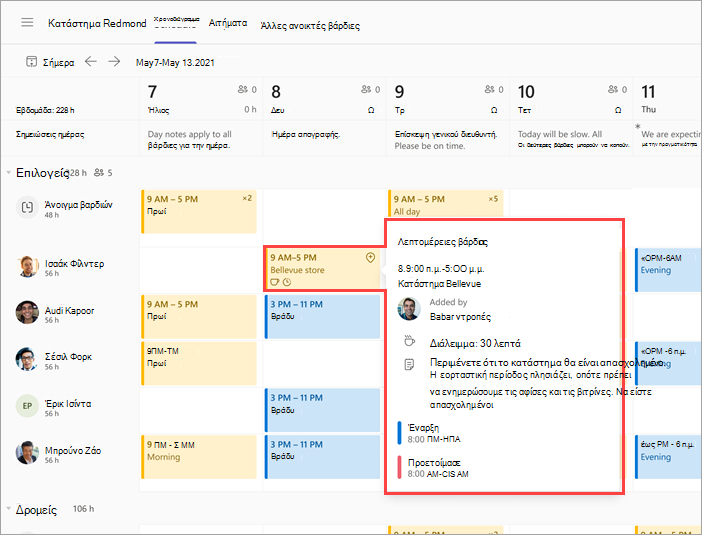
Task: Collapse the Επιλογείς group
Action: click(x=9, y=173)
